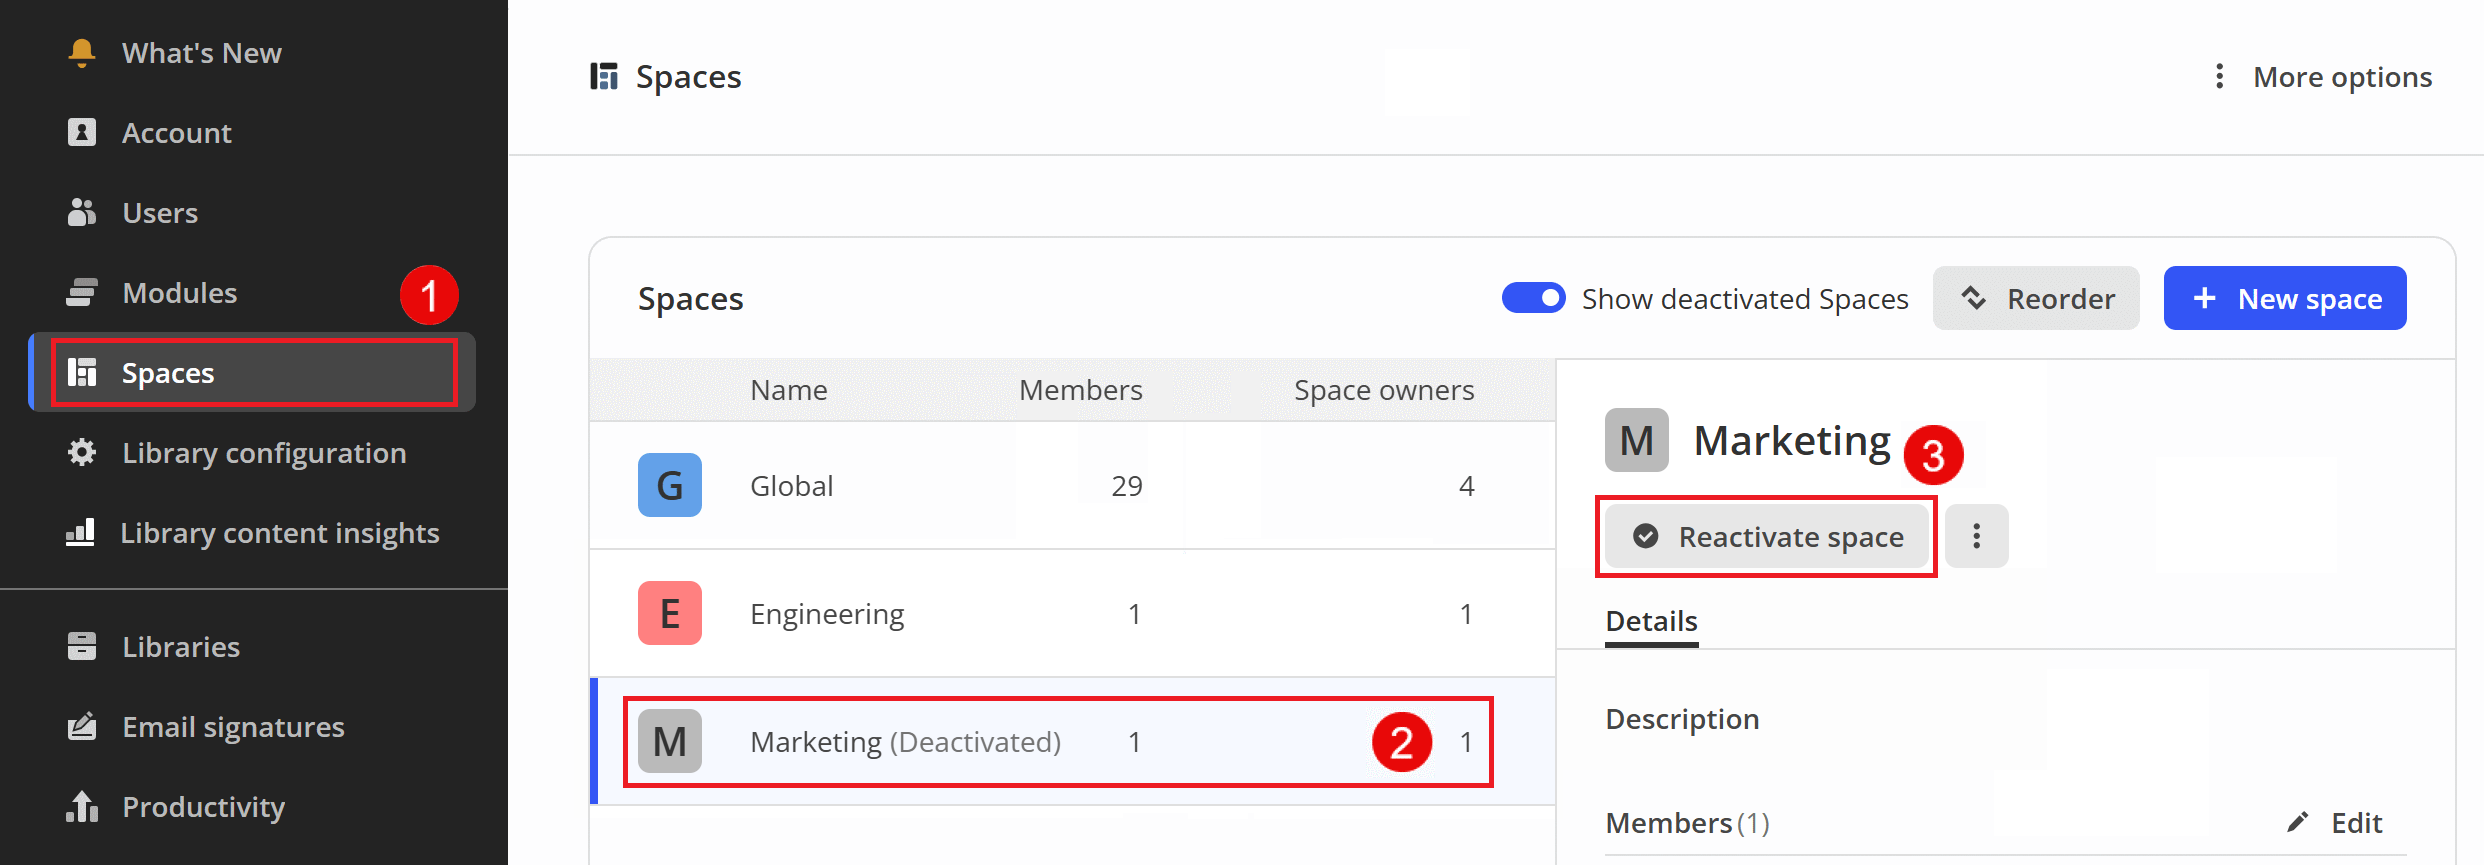Click the Reactivate space checkmark icon
Image resolution: width=2484 pixels, height=865 pixels.
[x=1646, y=536]
